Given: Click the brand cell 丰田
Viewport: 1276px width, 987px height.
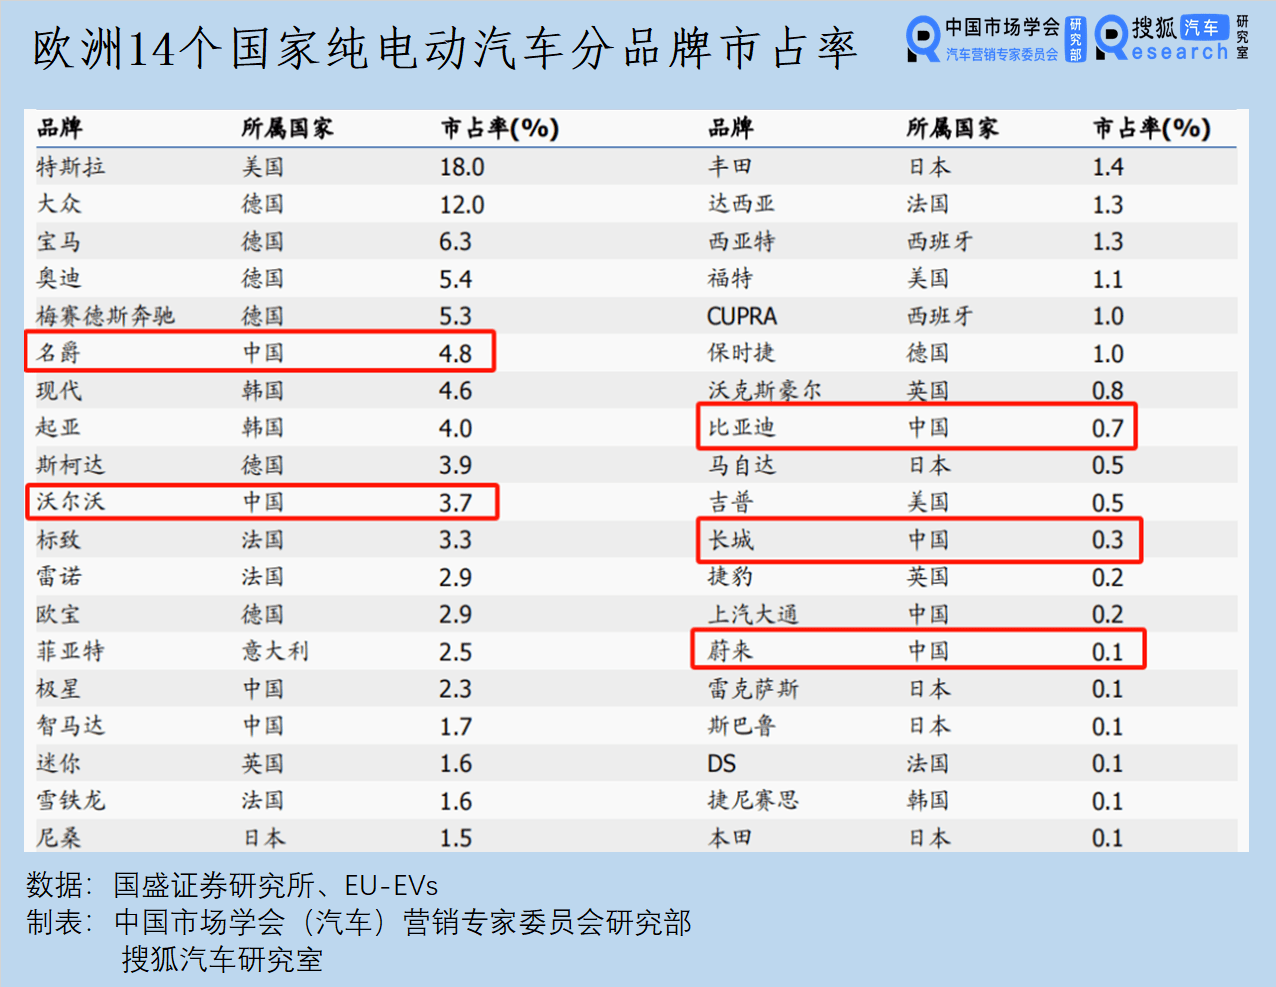Looking at the screenshot, I should (x=731, y=166).
